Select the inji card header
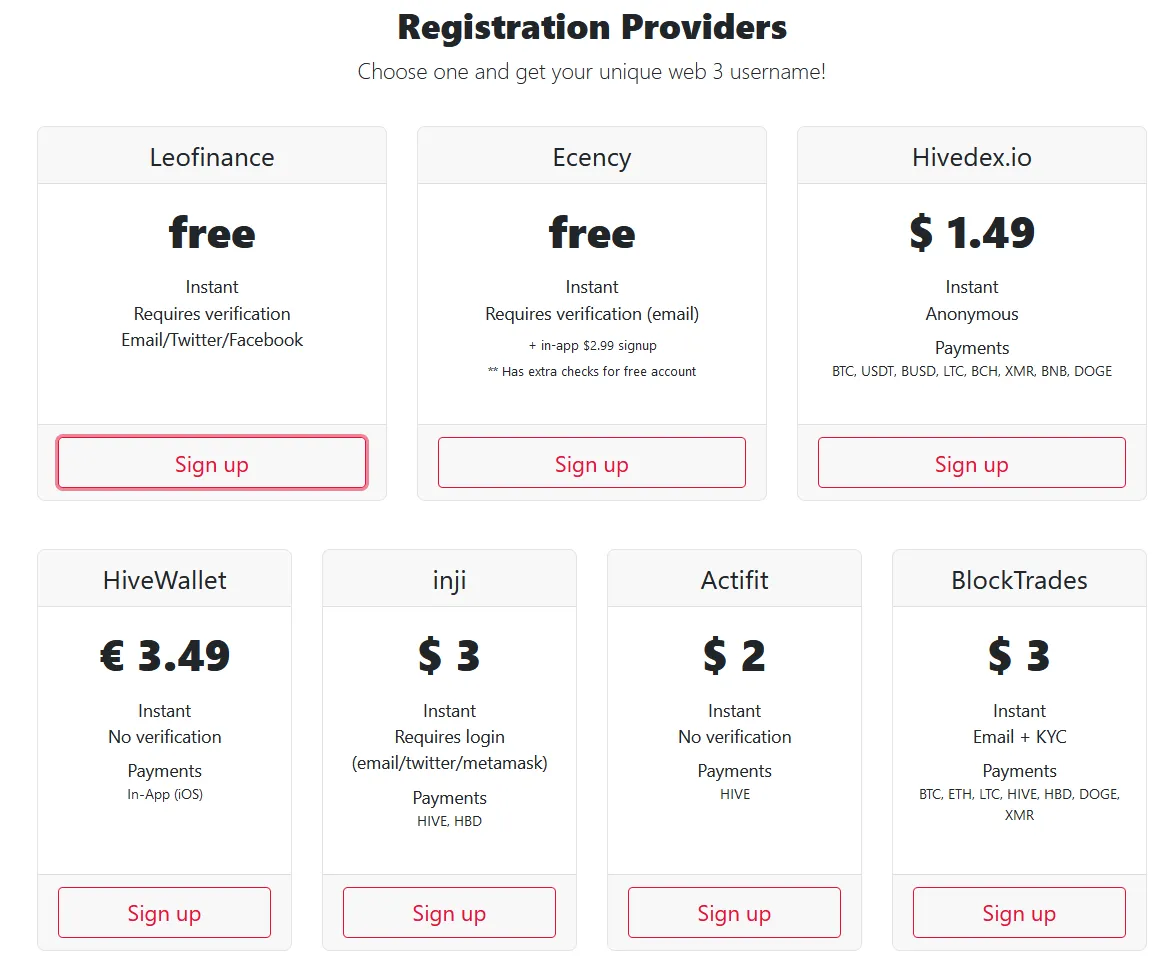Viewport: 1175px width, 962px height. (449, 579)
